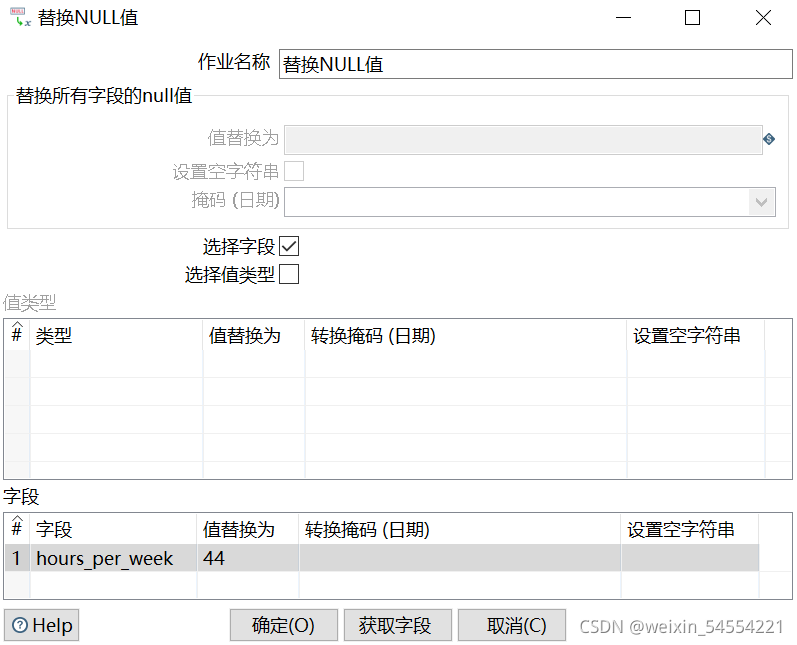This screenshot has width=797, height=645.
Task: Click the 值替换为 input field in the null group
Action: pyautogui.click(x=523, y=140)
